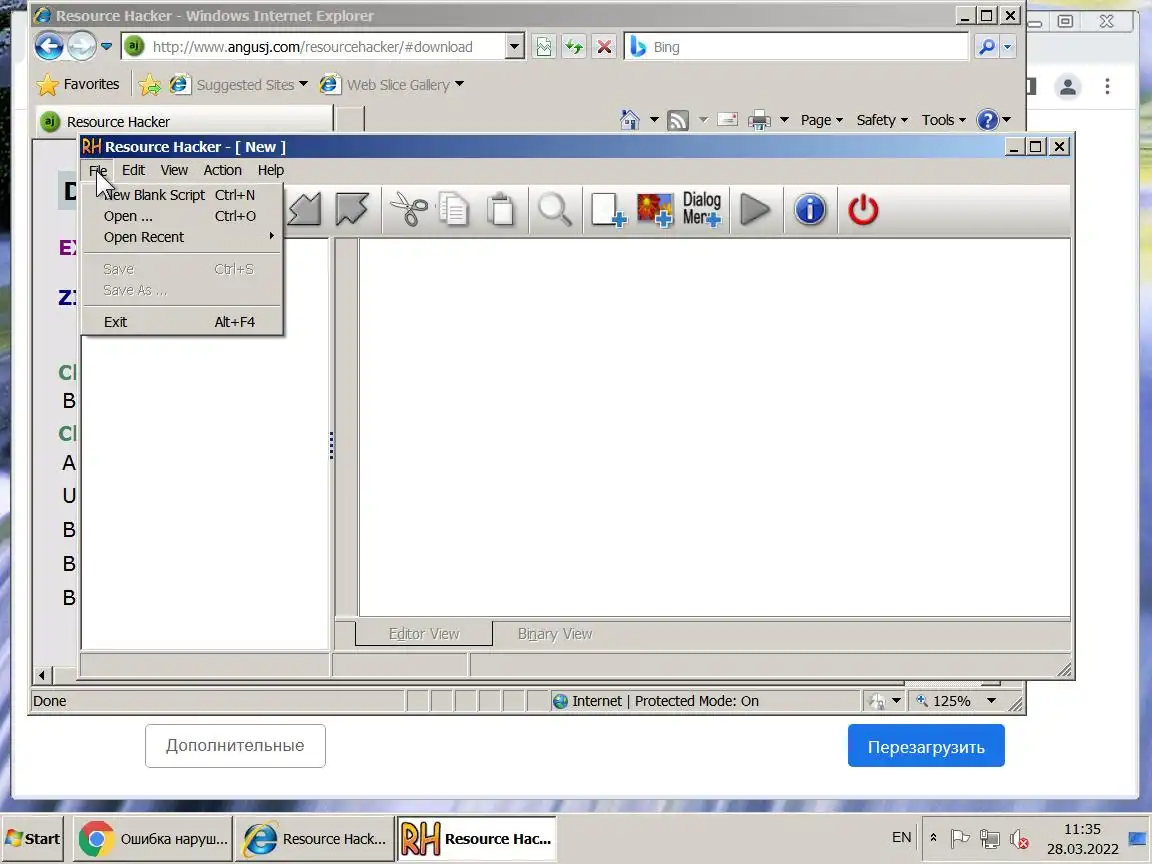Click the muted volume tray icon
Viewport: 1152px width, 864px height.
tap(1019, 838)
